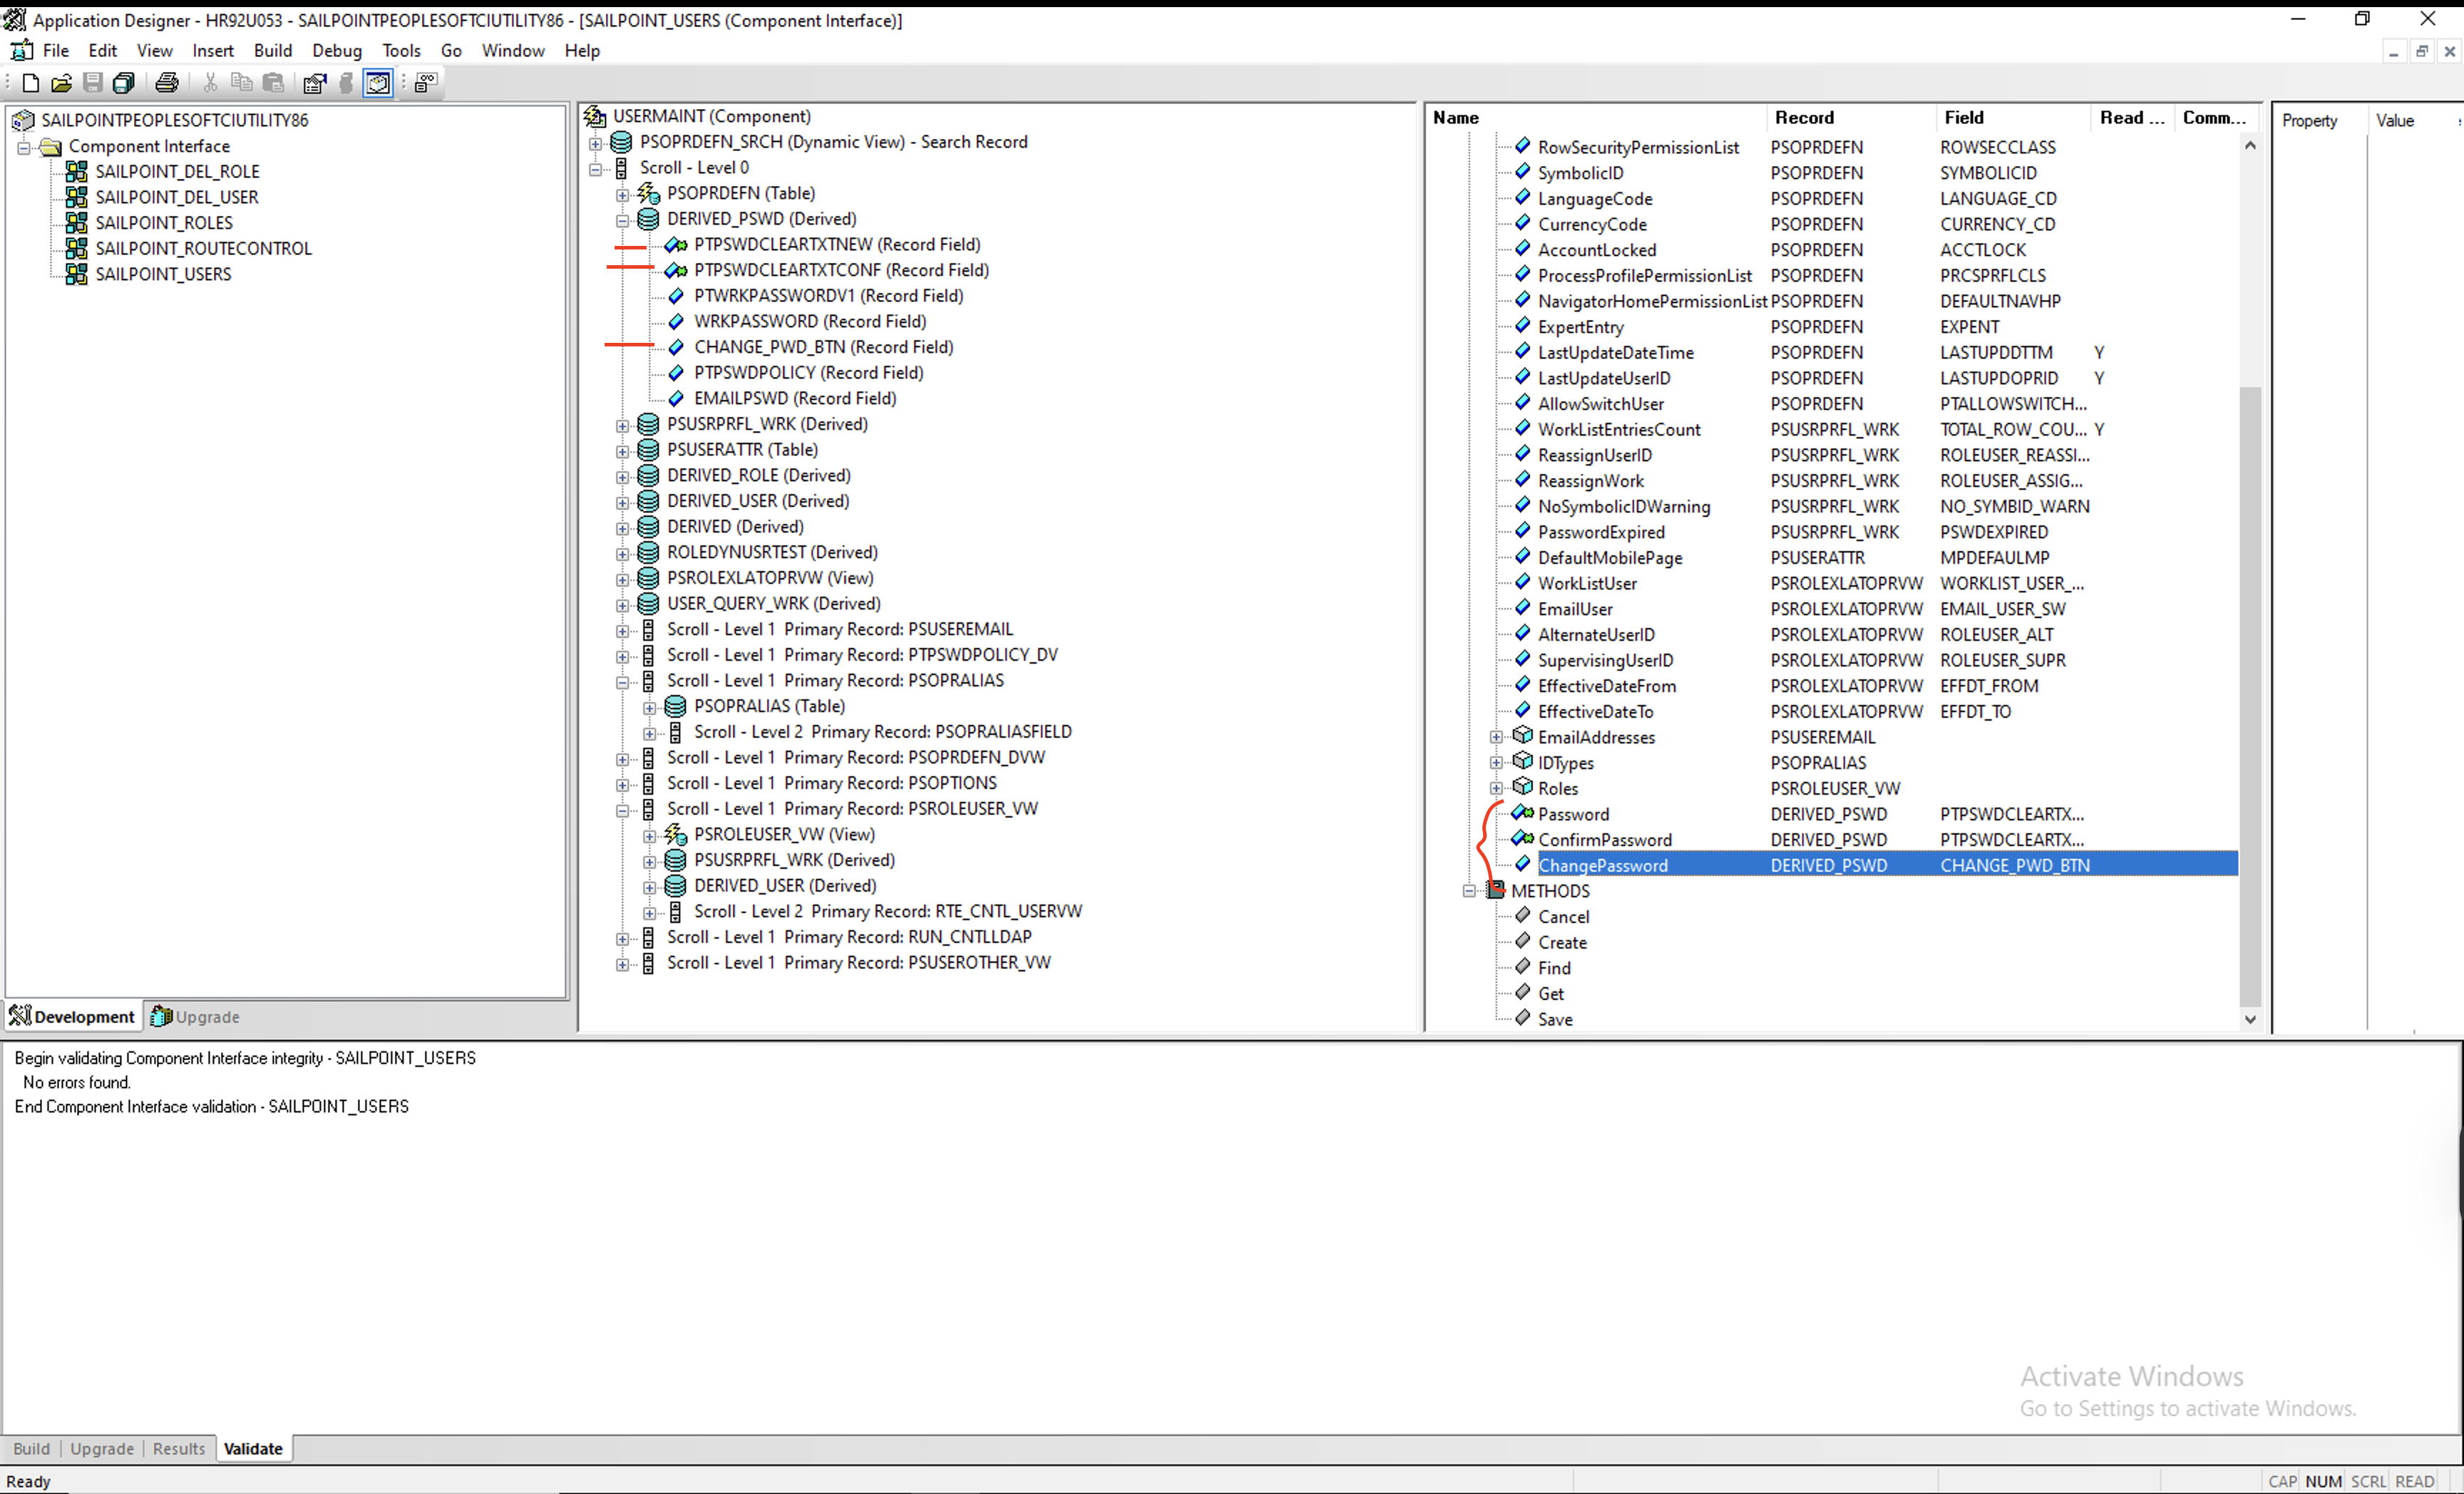Image resolution: width=2464 pixels, height=1494 pixels.
Task: Toggle the Project Workspace toolbar icon
Action: tap(378, 83)
